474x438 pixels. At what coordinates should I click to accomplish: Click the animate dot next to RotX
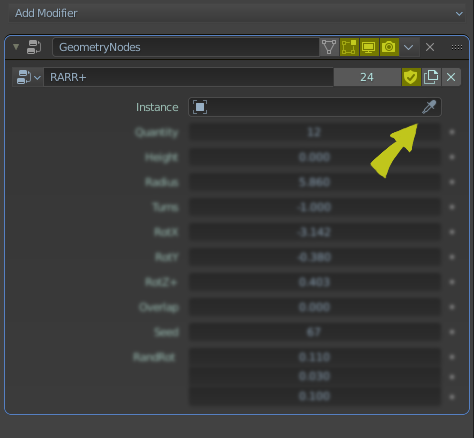pyautogui.click(x=452, y=232)
